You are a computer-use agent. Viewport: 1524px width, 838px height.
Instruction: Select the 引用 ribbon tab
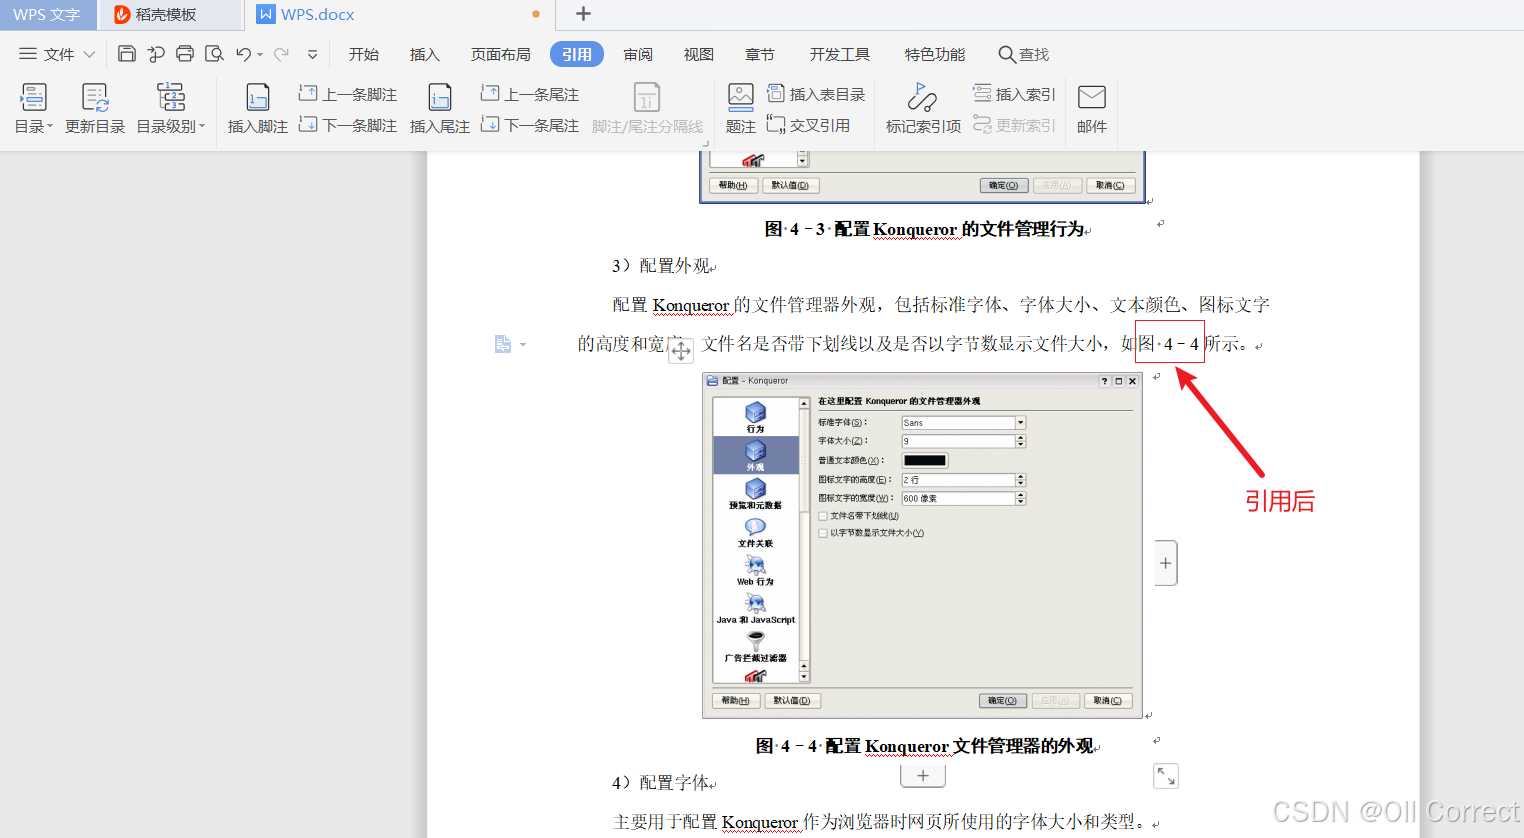click(x=577, y=54)
